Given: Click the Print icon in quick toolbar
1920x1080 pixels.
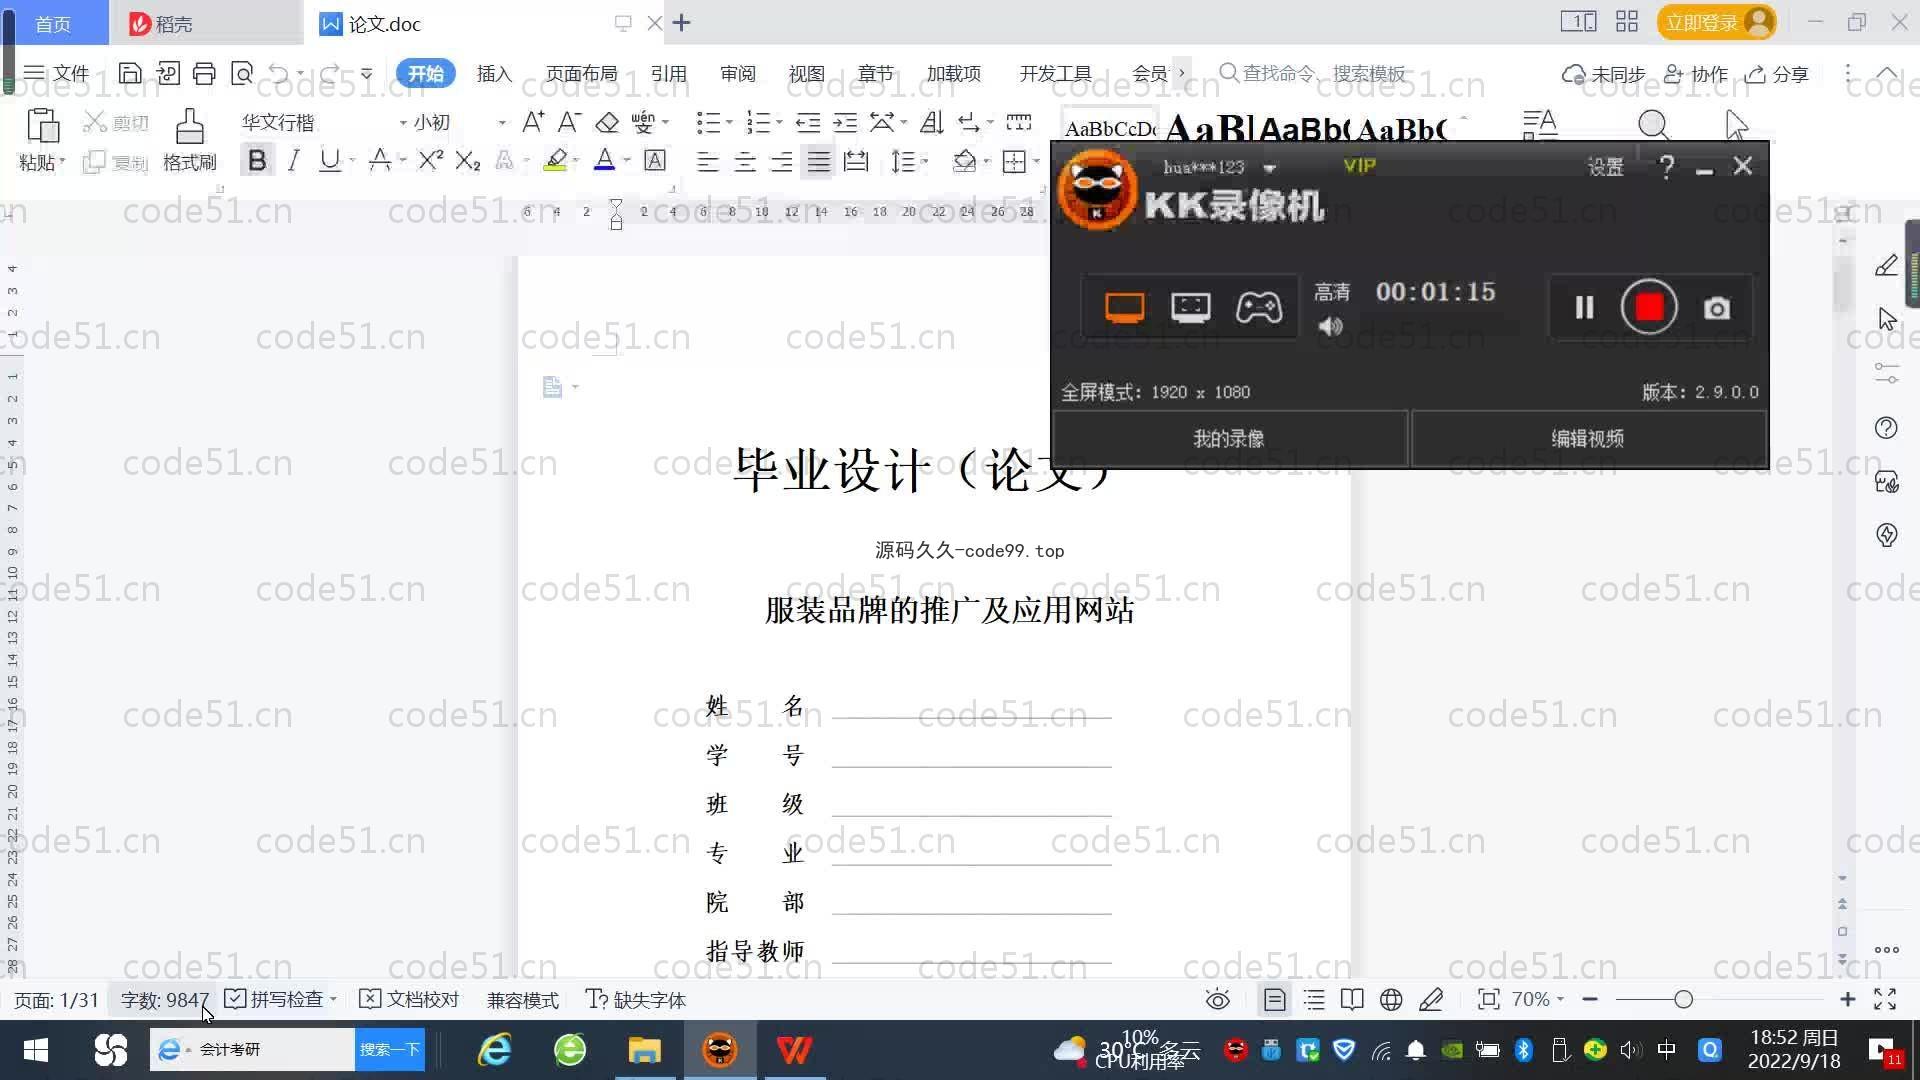Looking at the screenshot, I should [204, 73].
